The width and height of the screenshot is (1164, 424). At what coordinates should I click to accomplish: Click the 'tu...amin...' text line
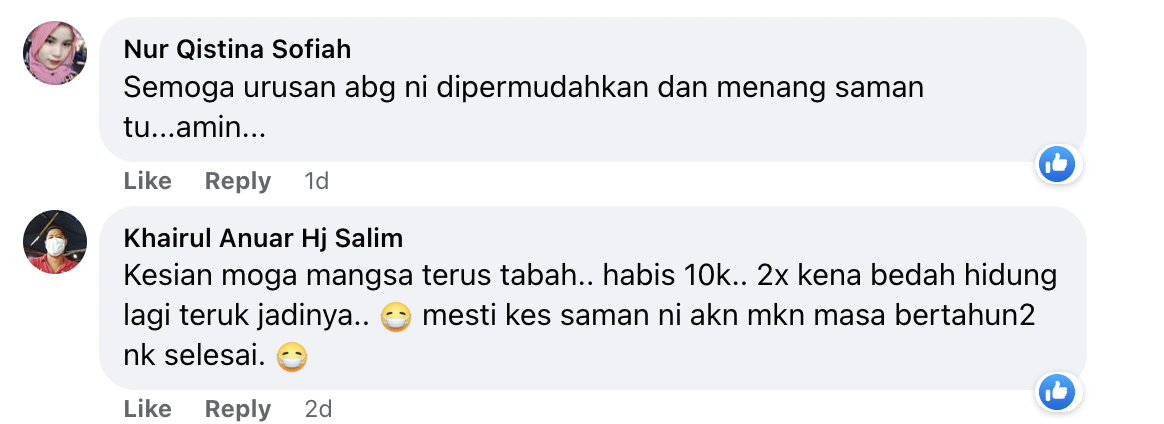(x=194, y=129)
